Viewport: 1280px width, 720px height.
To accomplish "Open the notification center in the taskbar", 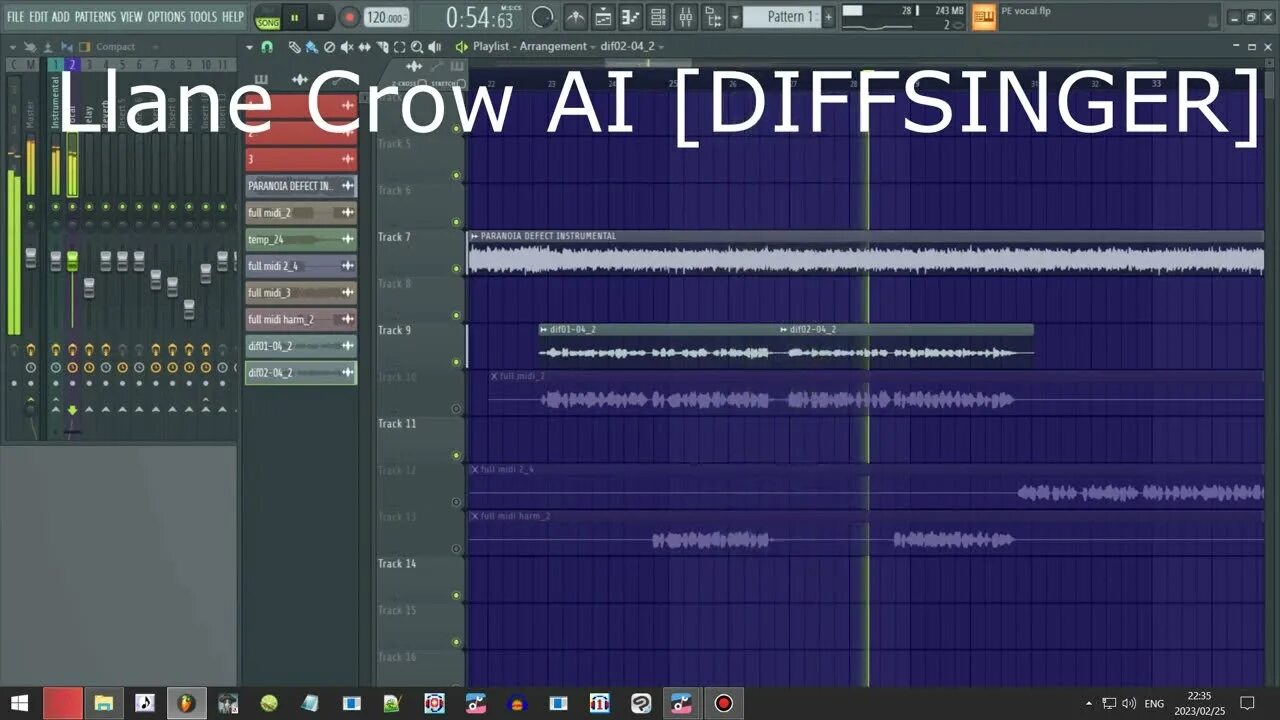I will [x=1247, y=703].
